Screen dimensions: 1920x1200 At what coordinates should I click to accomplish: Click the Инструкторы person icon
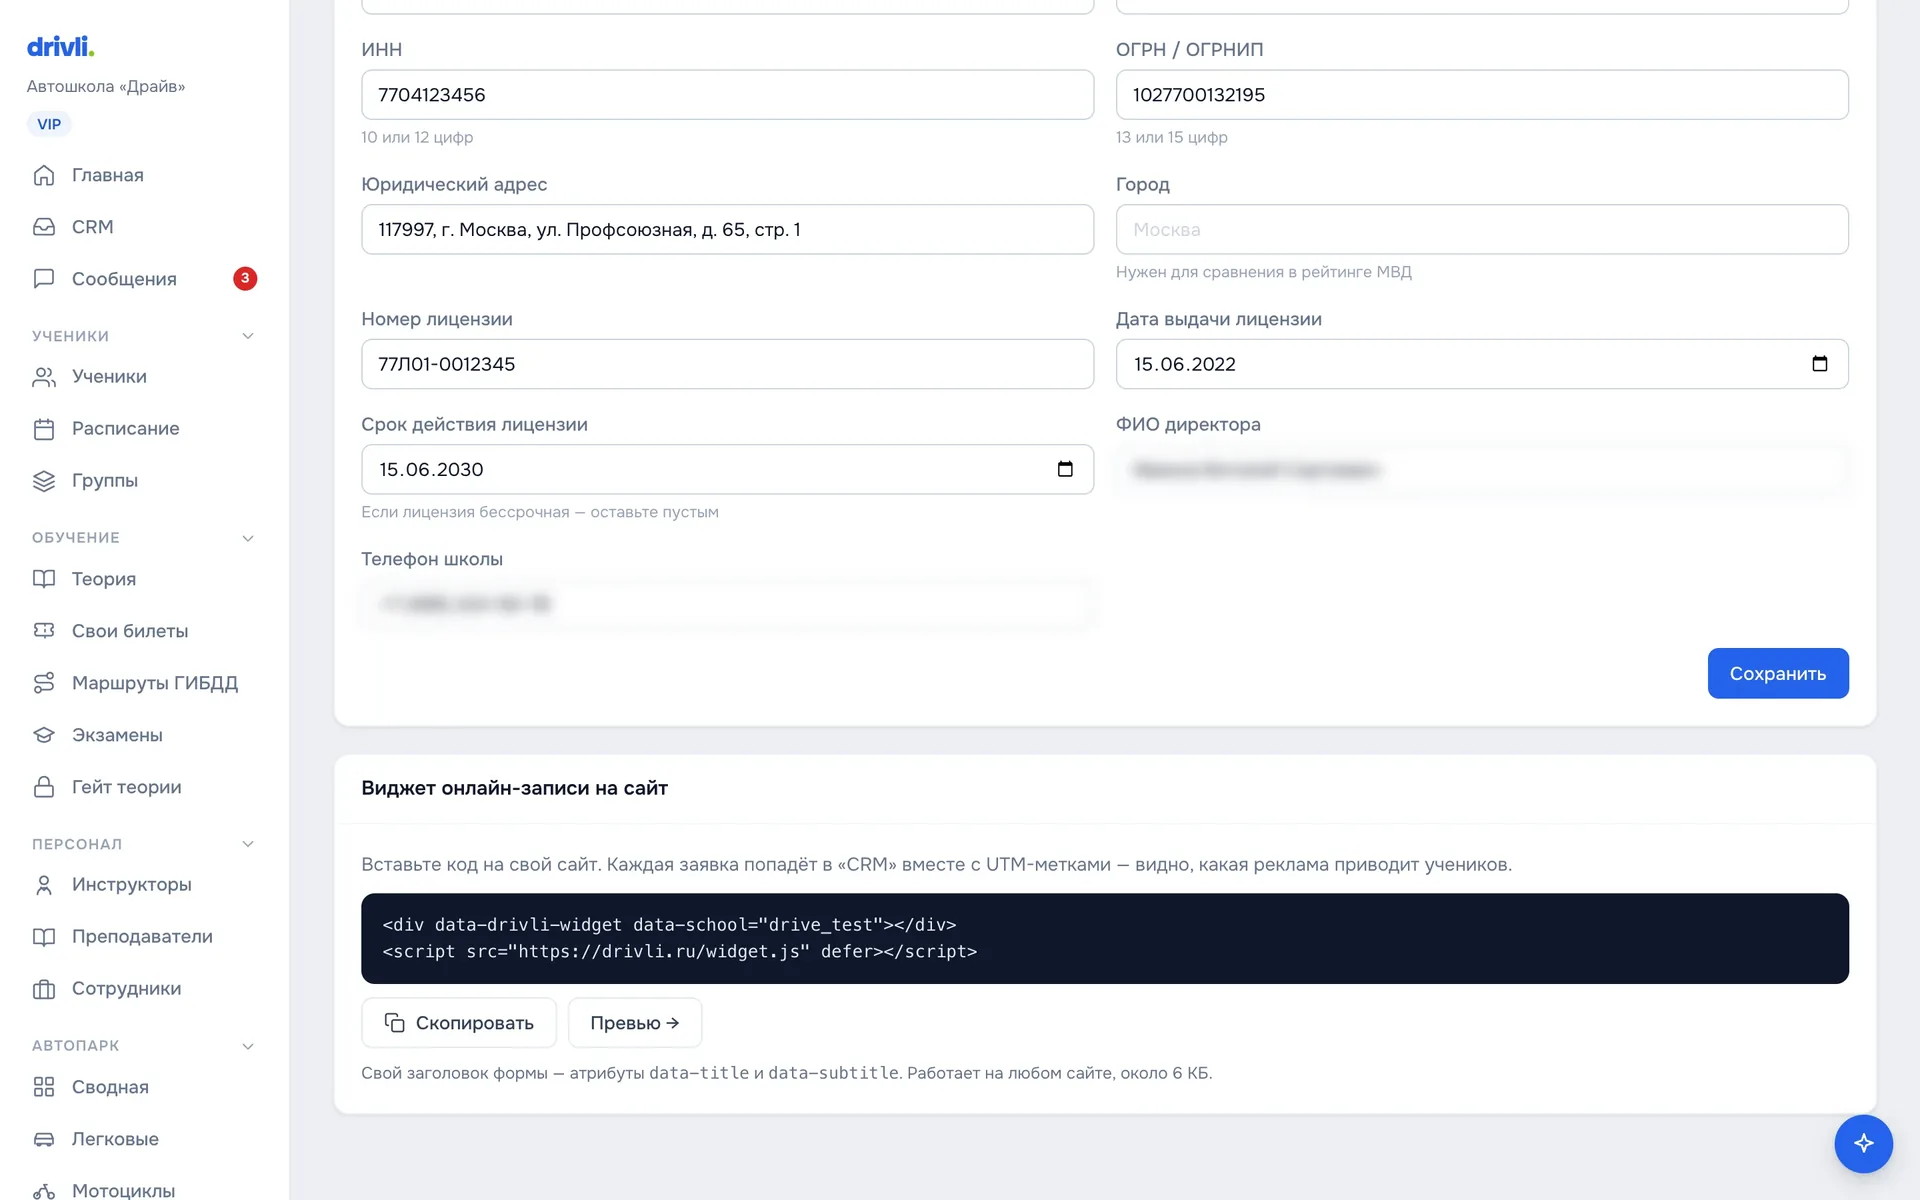[x=44, y=885]
